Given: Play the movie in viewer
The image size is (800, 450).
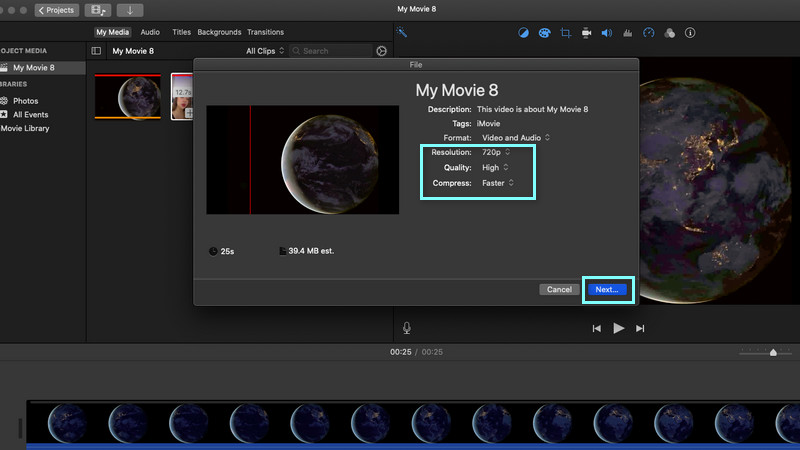Looking at the screenshot, I should pyautogui.click(x=618, y=328).
